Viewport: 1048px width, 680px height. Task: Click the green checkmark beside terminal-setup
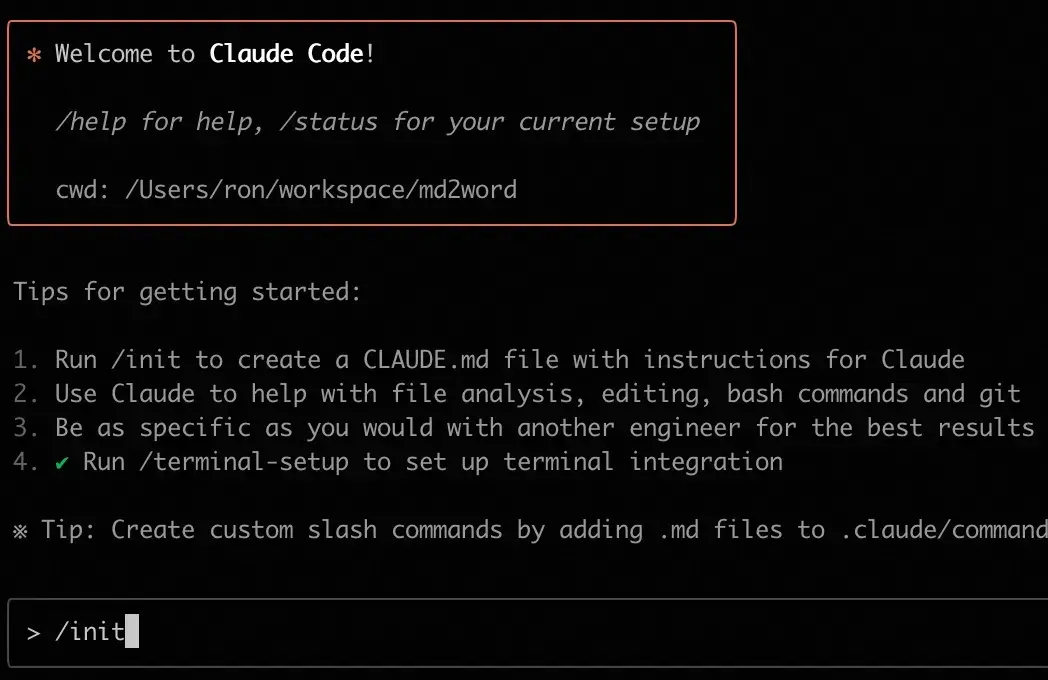62,462
